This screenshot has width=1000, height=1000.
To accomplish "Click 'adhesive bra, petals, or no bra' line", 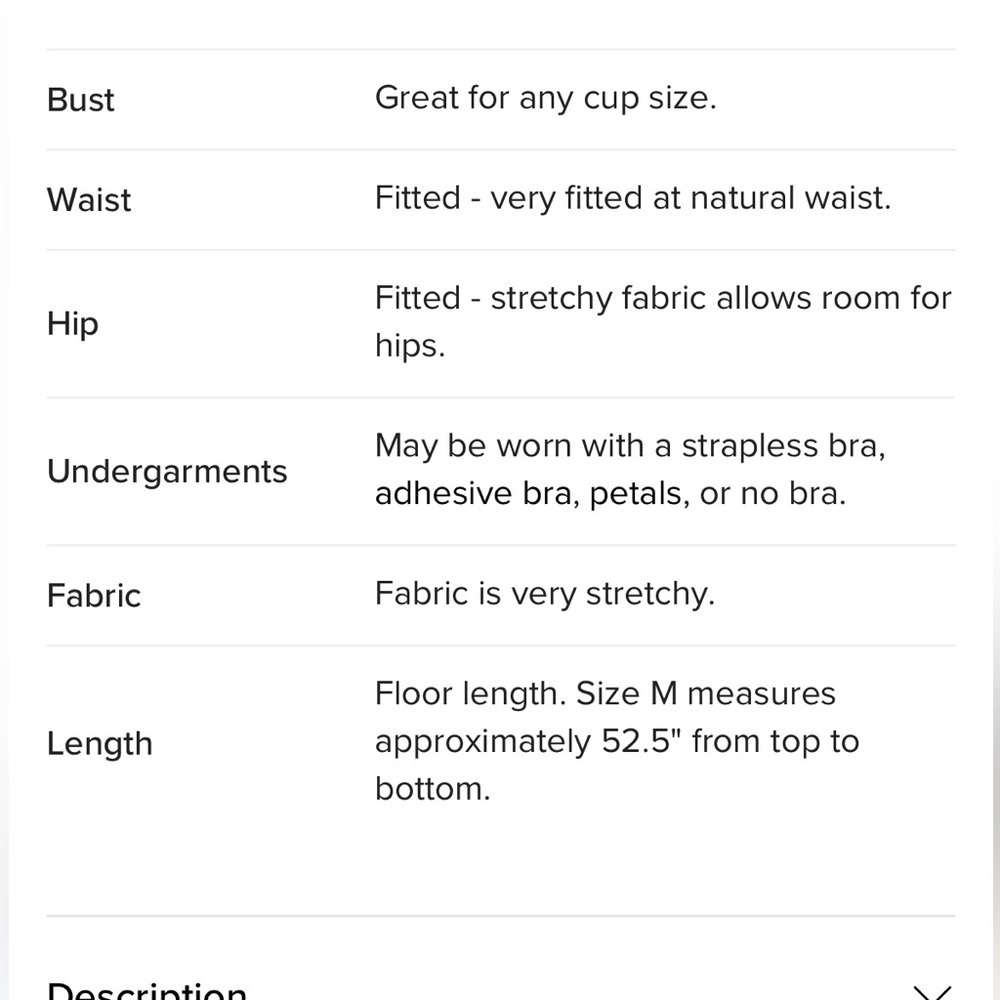I will point(610,494).
